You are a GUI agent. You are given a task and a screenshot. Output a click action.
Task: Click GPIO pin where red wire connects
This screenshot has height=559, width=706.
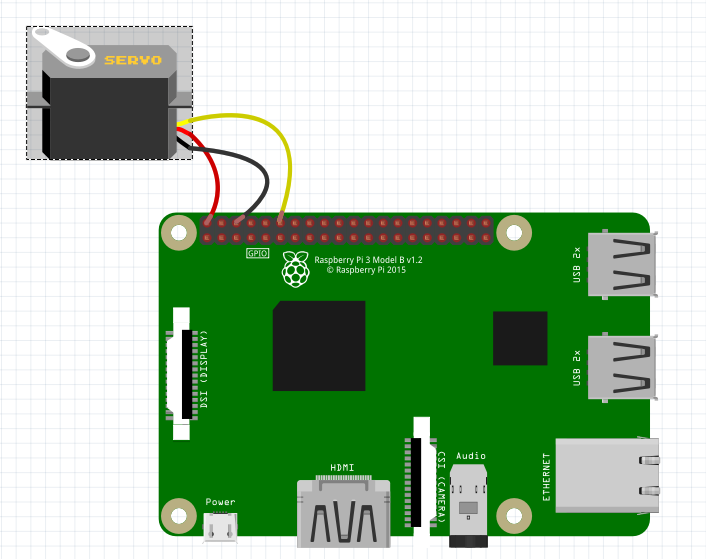pyautogui.click(x=207, y=222)
